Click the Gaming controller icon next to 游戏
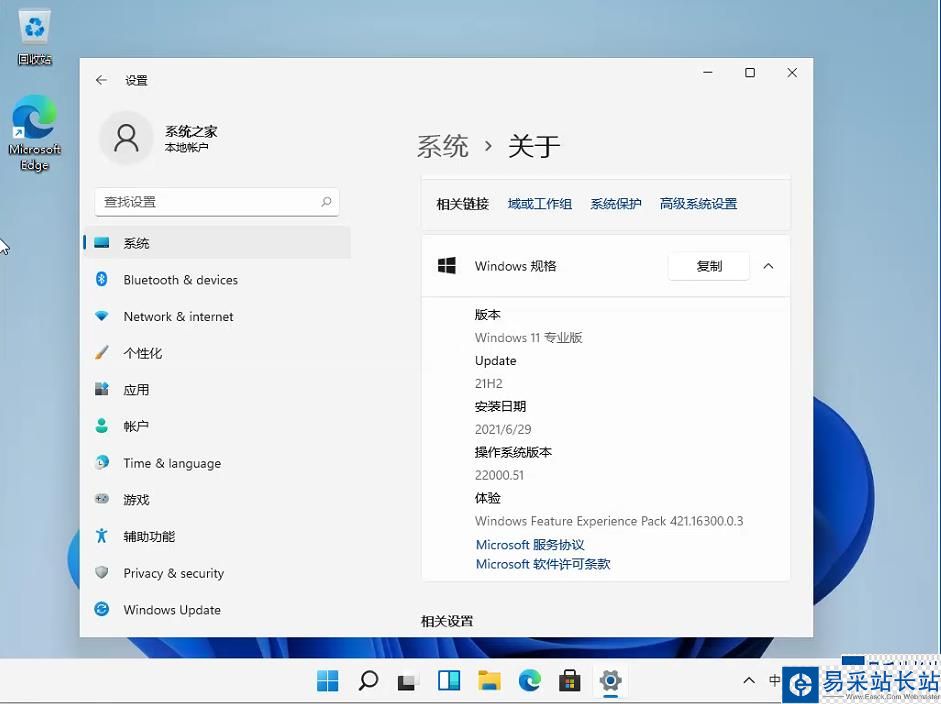The width and height of the screenshot is (941, 704). tap(101, 499)
